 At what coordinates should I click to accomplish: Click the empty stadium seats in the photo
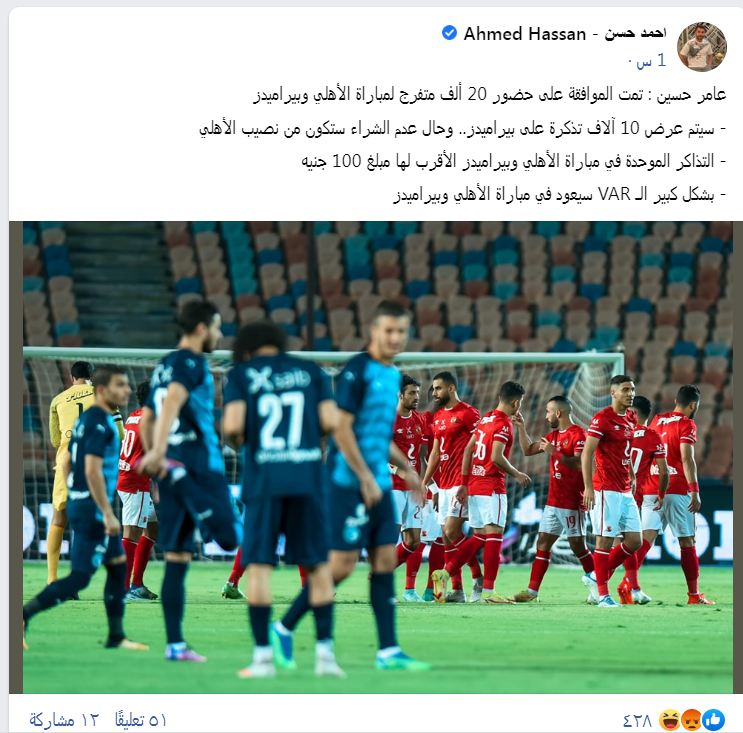(x=474, y=284)
